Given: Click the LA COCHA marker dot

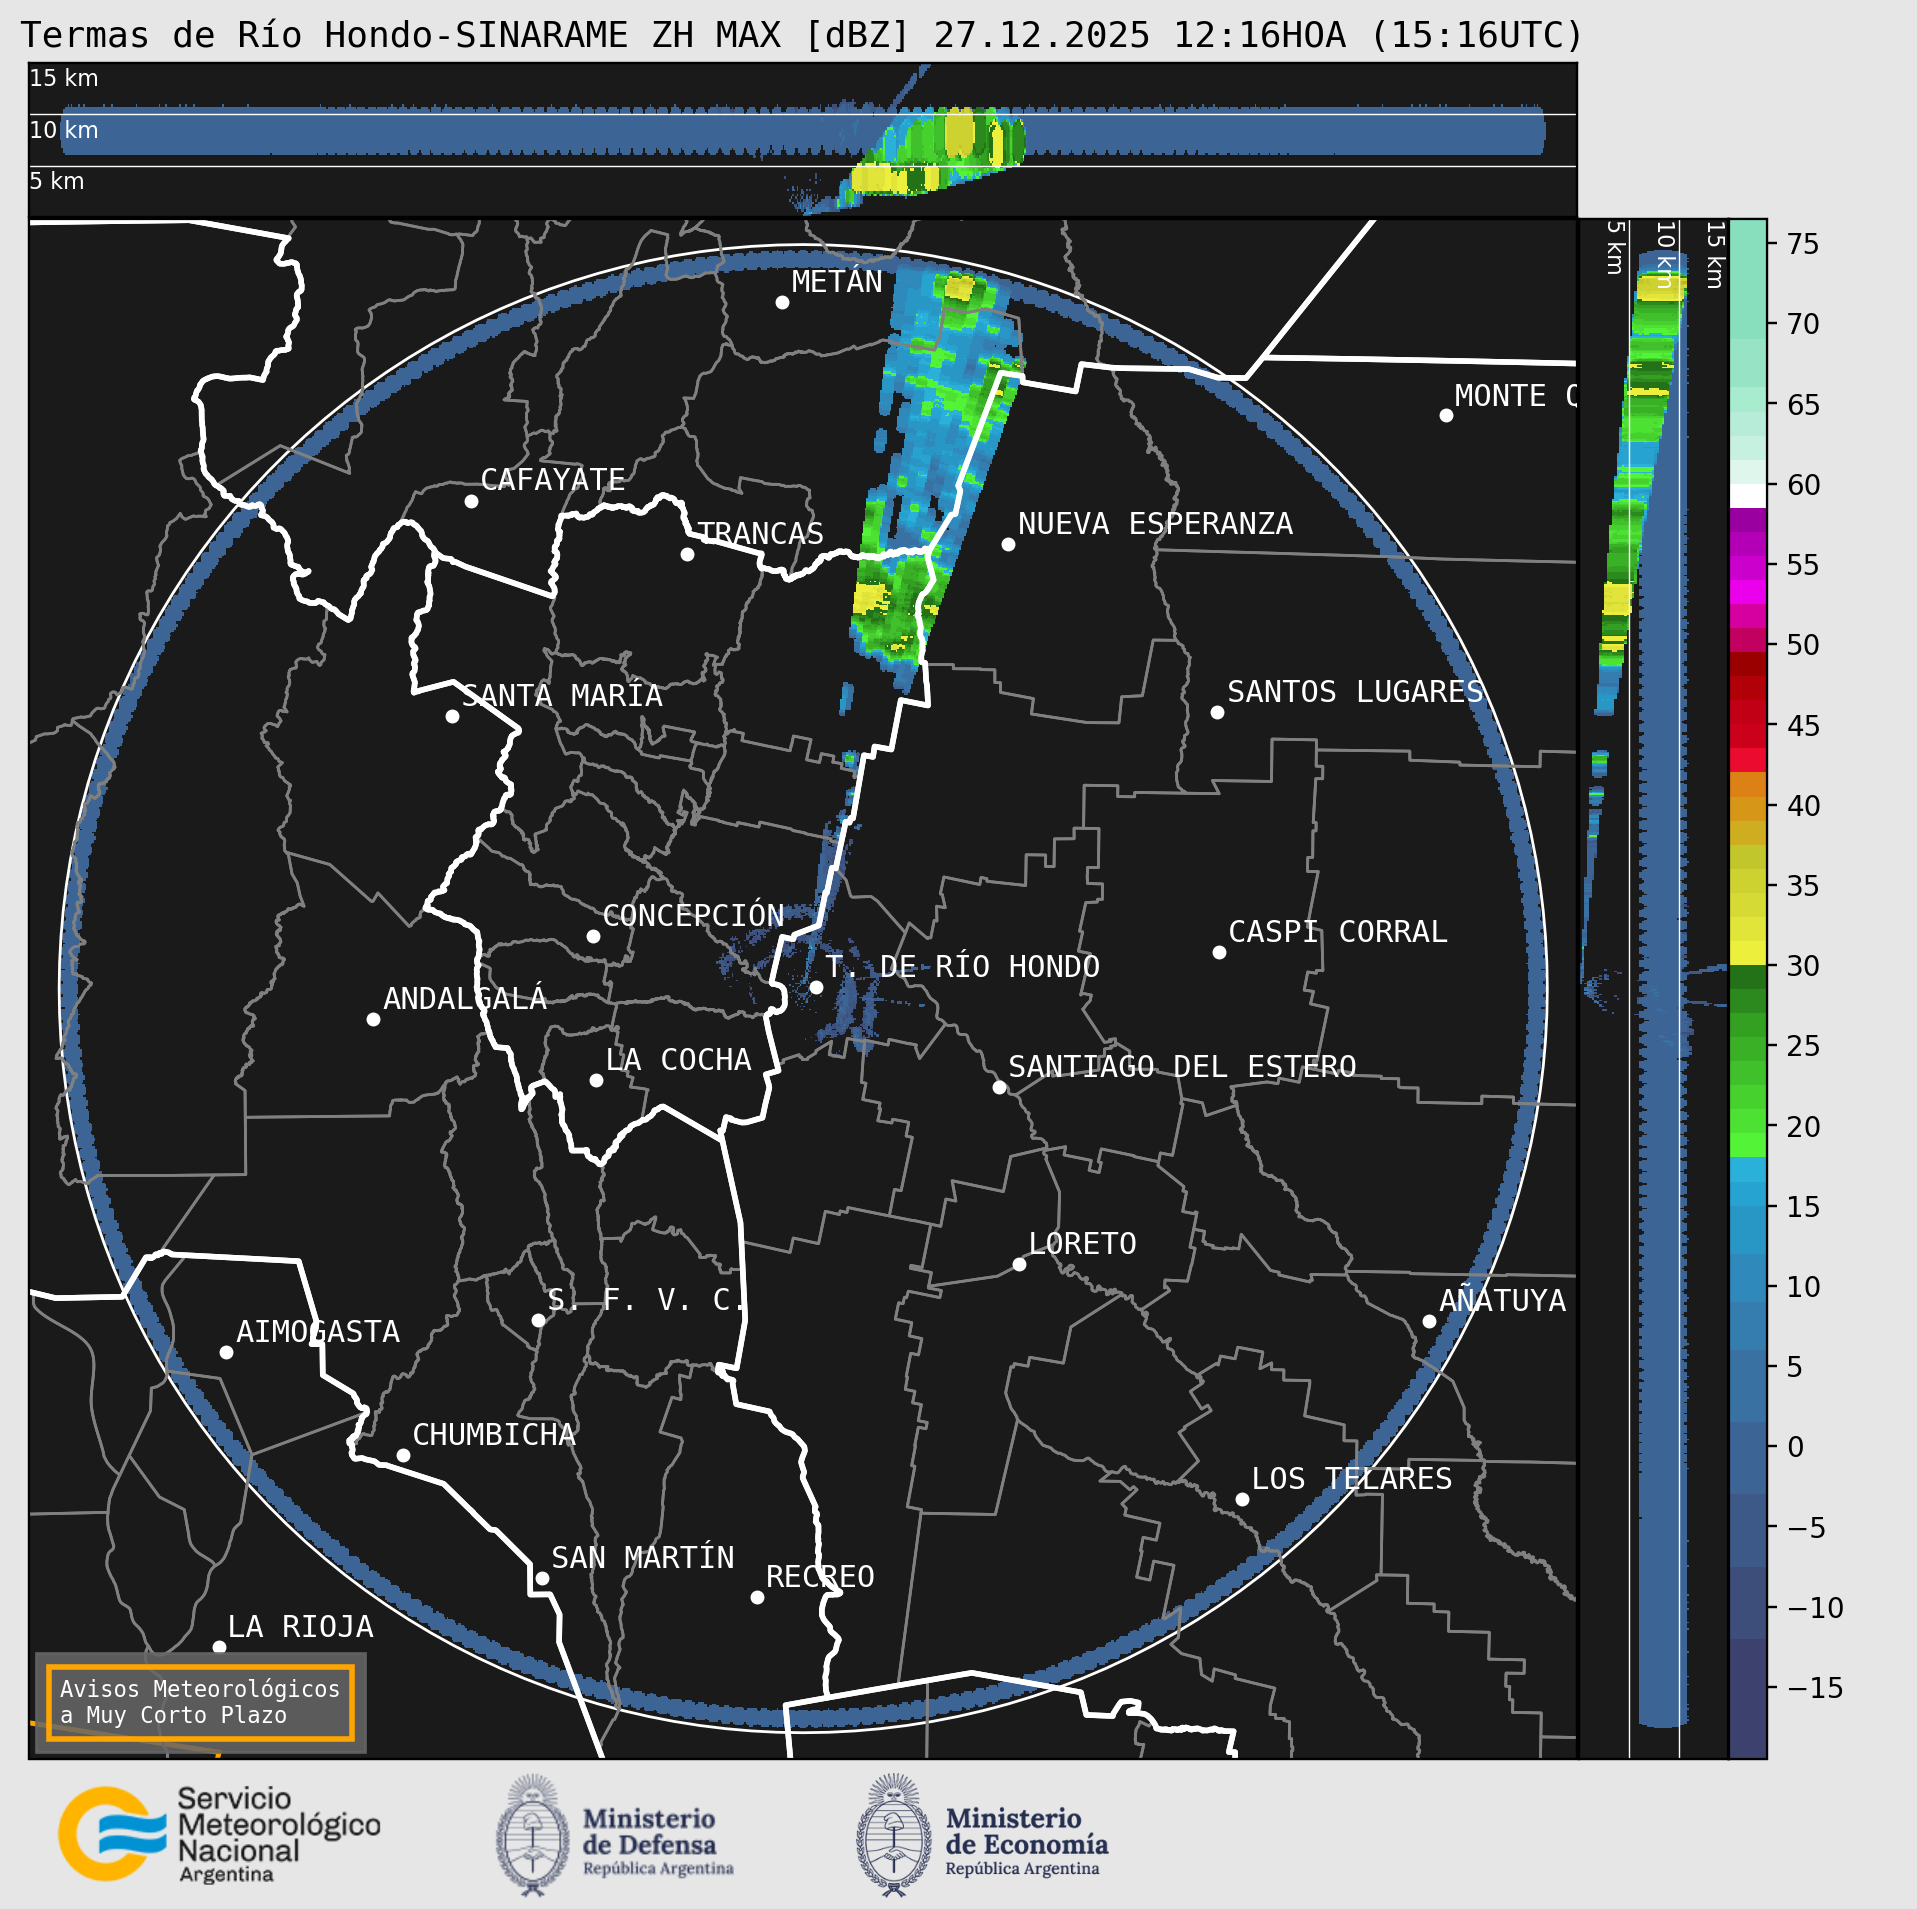Looking at the screenshot, I should click(596, 1080).
